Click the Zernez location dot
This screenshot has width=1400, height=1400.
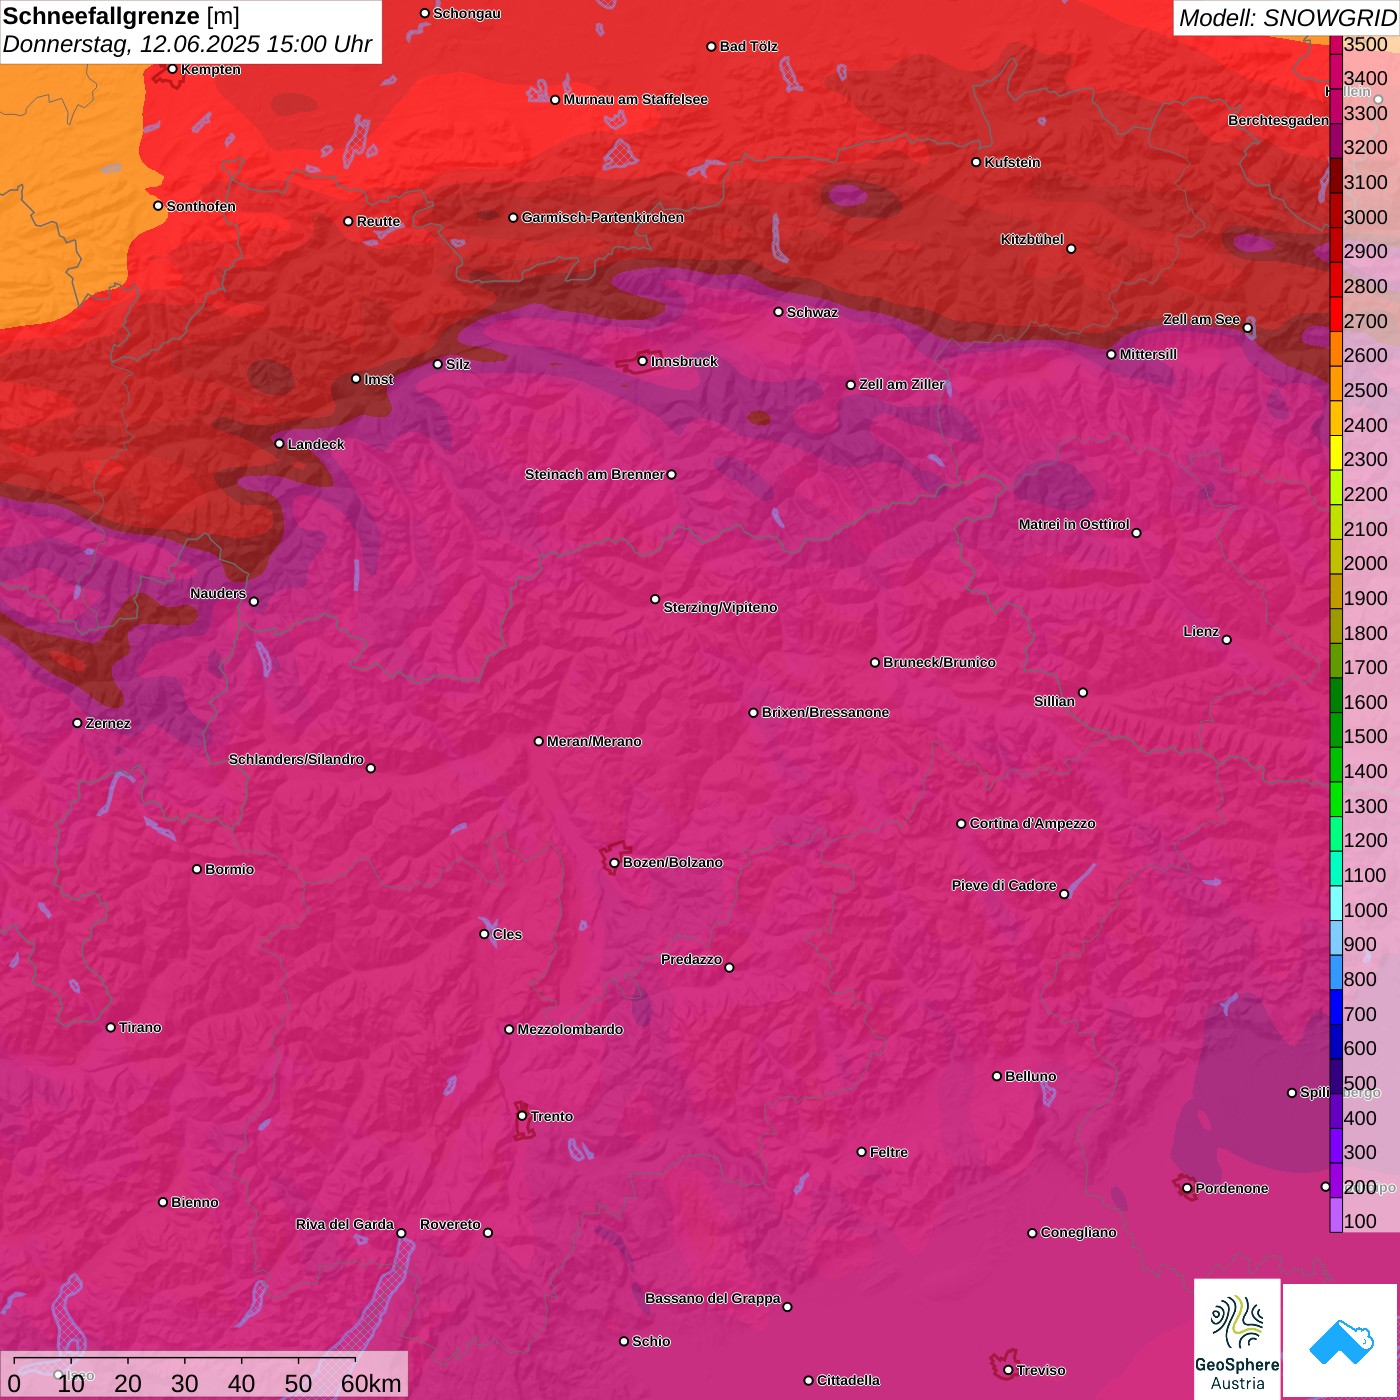click(x=77, y=723)
